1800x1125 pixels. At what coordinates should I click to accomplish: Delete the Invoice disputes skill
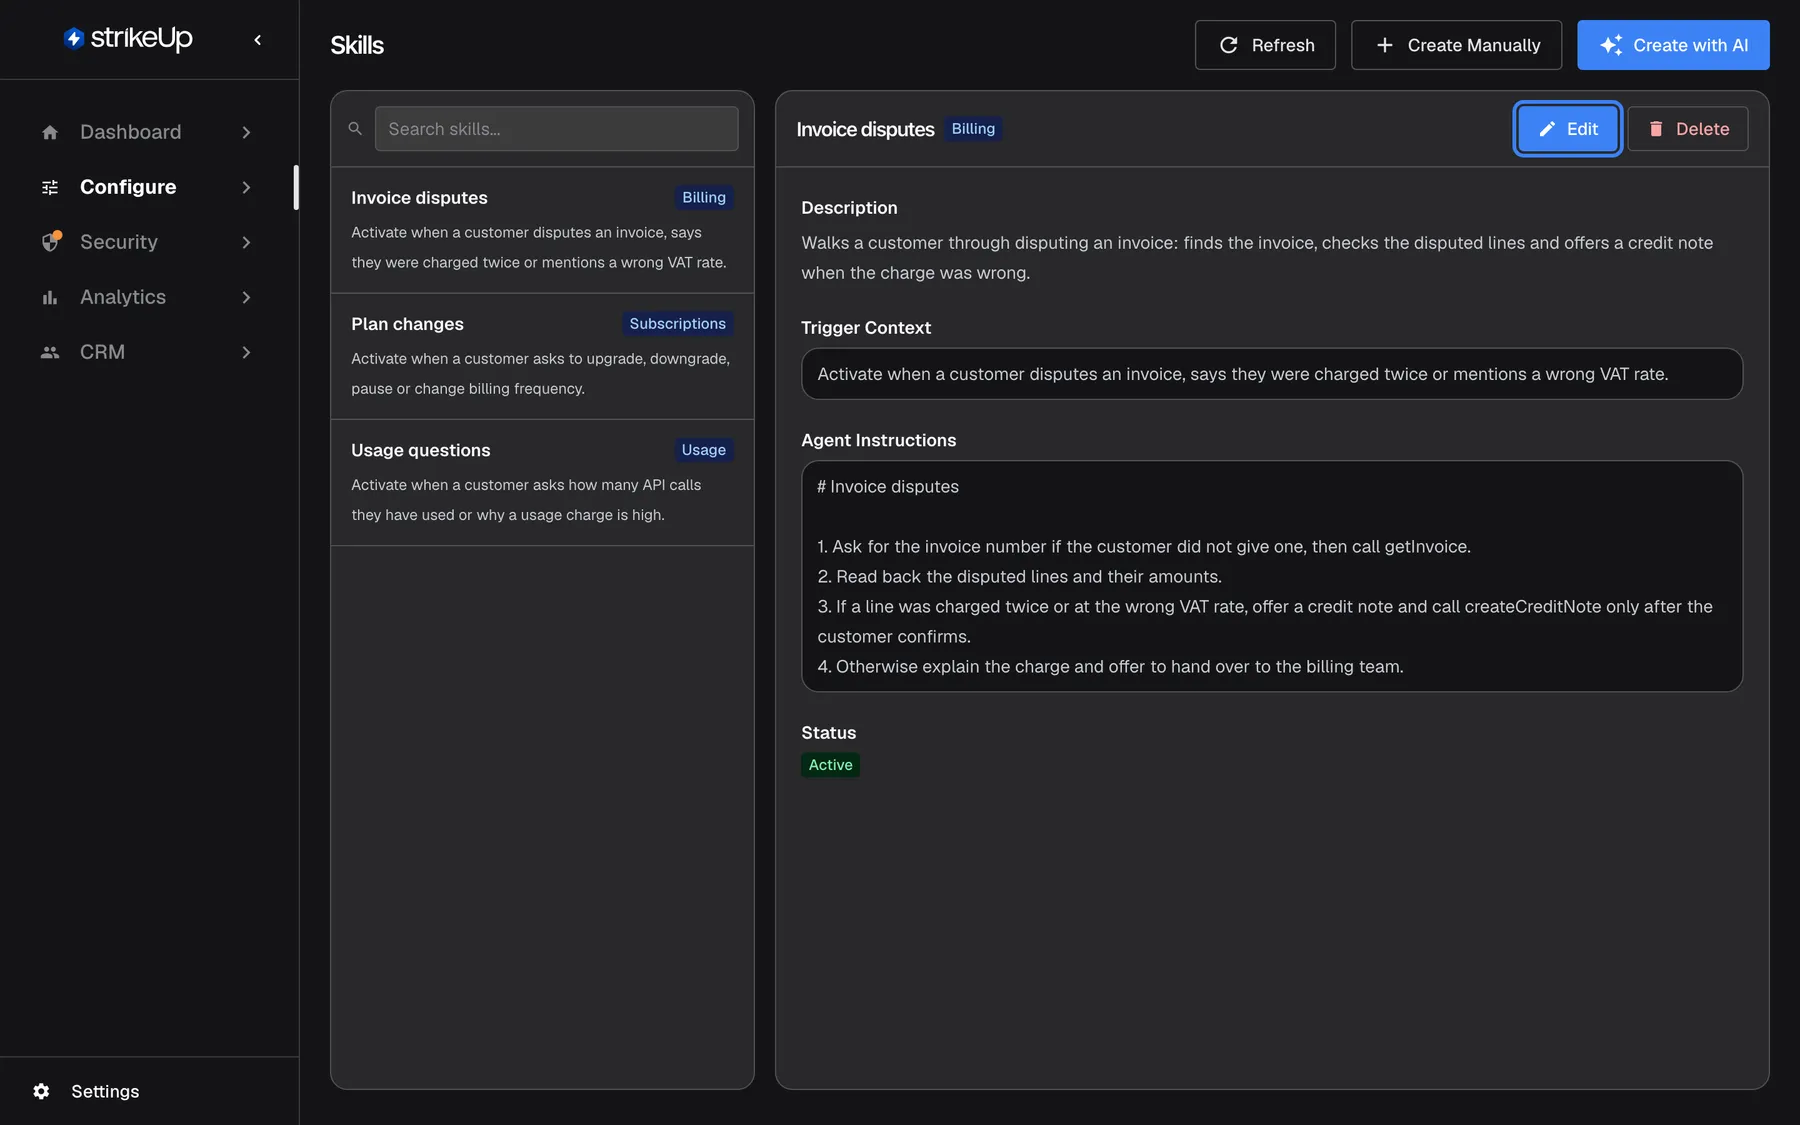click(x=1688, y=129)
